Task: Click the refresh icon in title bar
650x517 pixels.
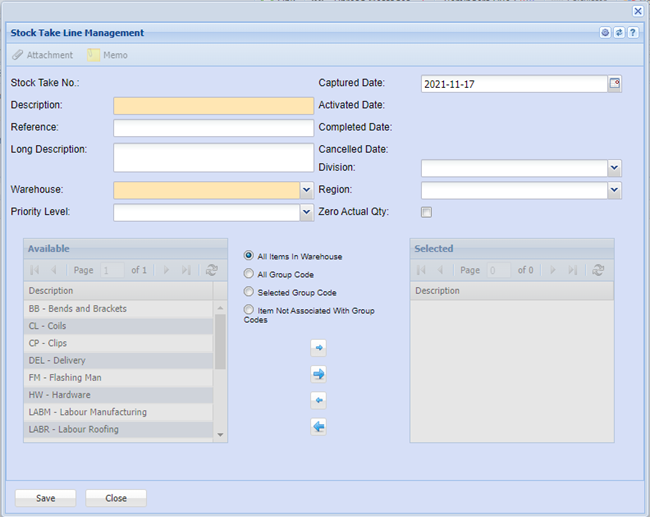Action: click(619, 33)
